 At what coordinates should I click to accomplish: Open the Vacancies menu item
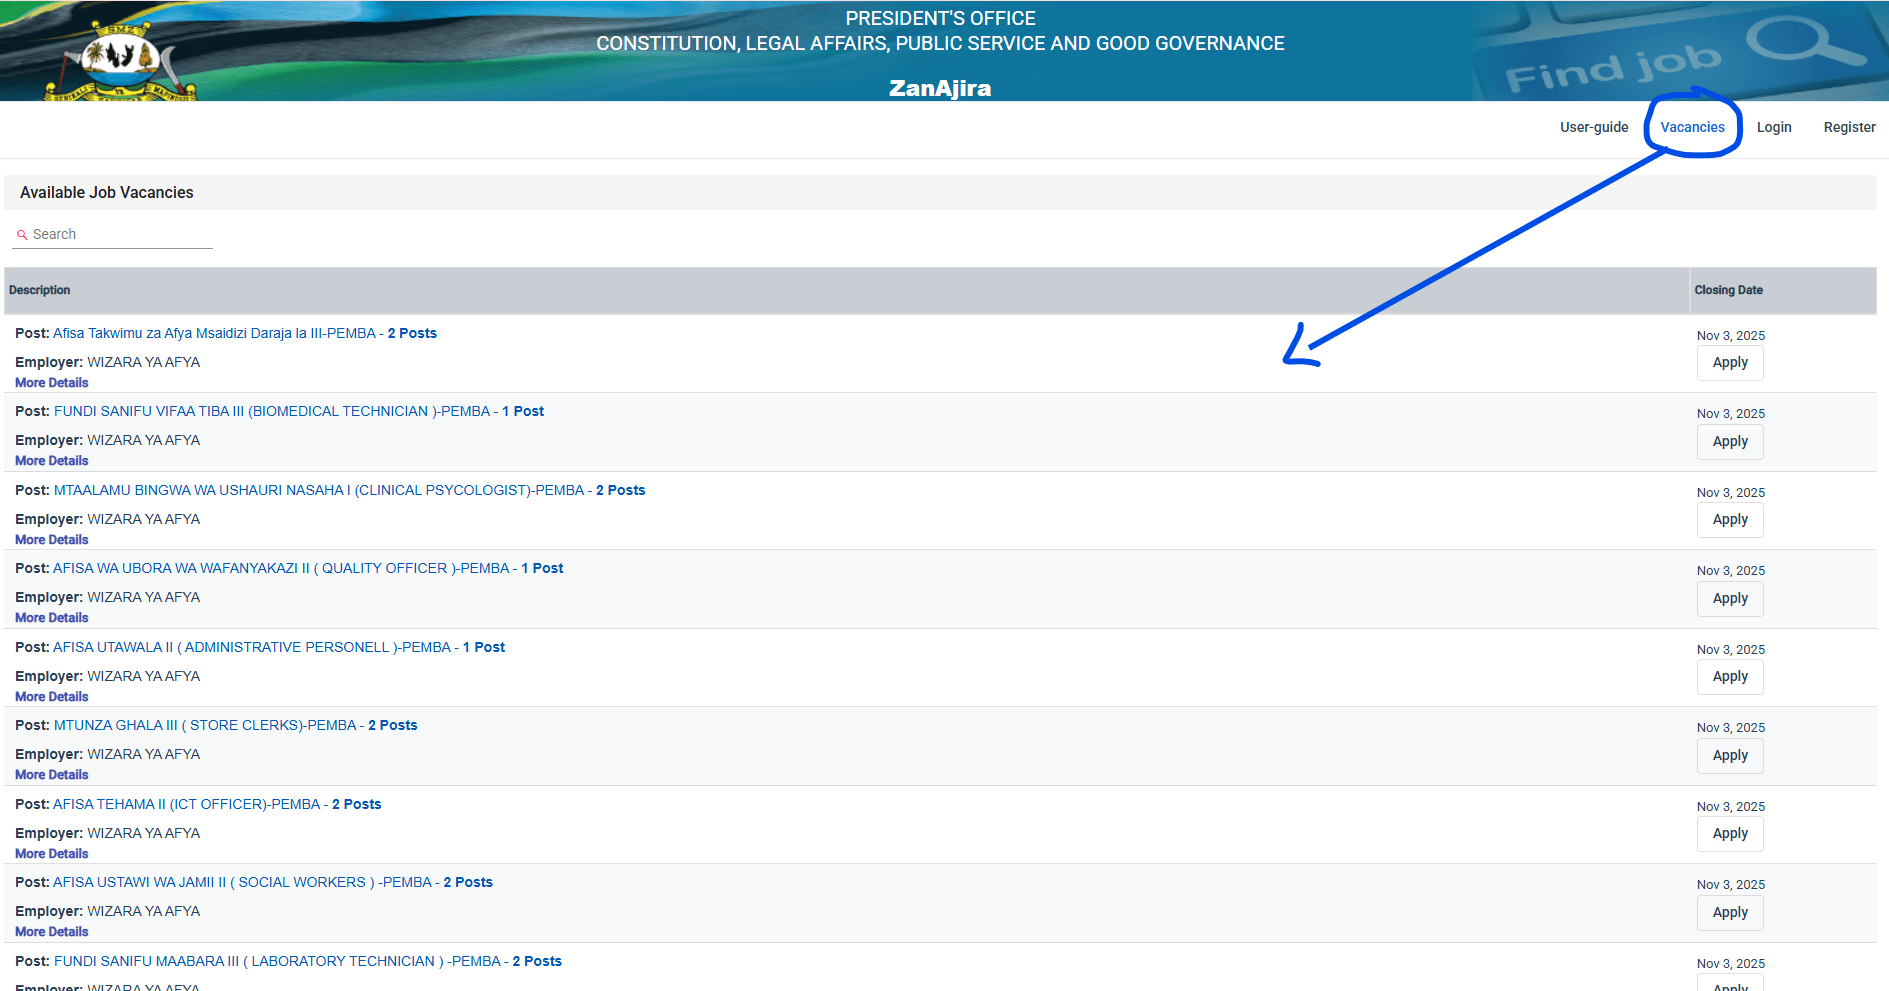(x=1692, y=127)
